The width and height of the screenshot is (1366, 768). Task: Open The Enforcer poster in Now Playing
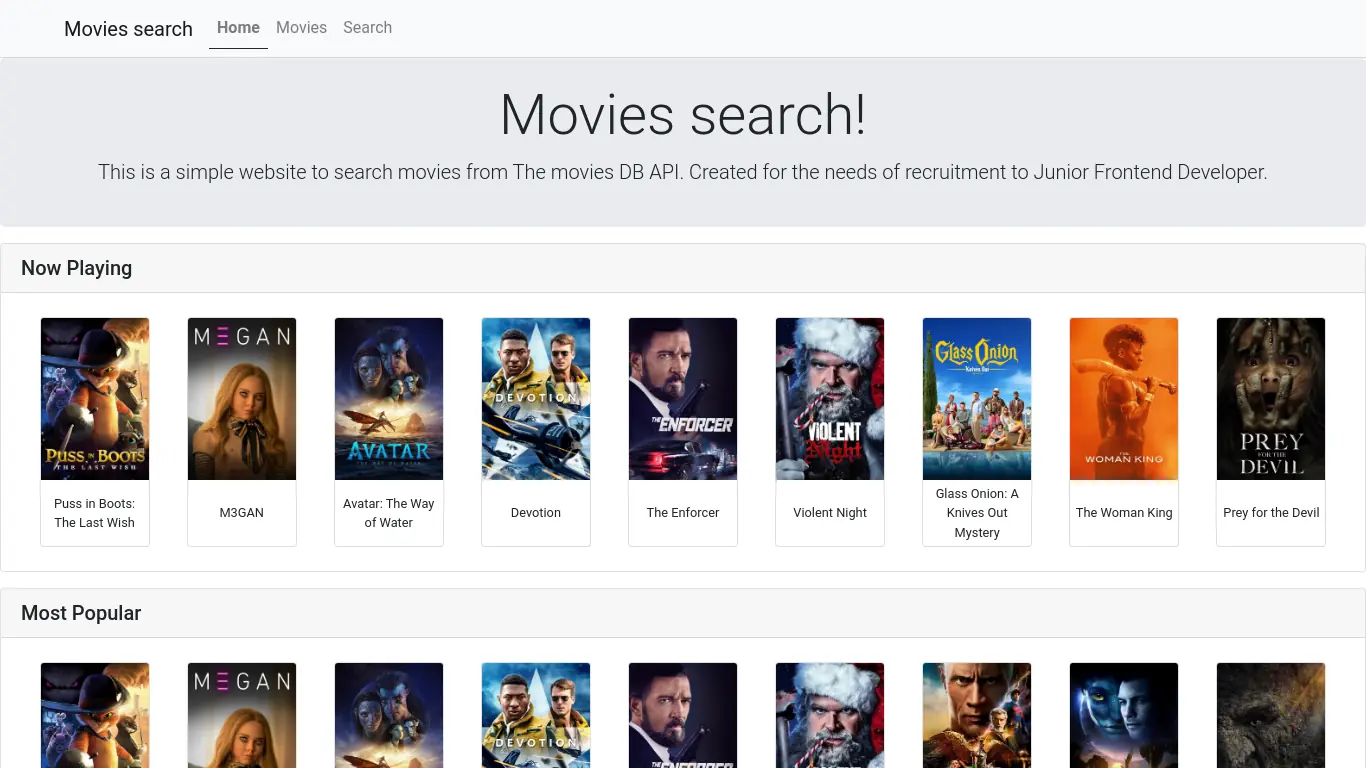click(683, 399)
